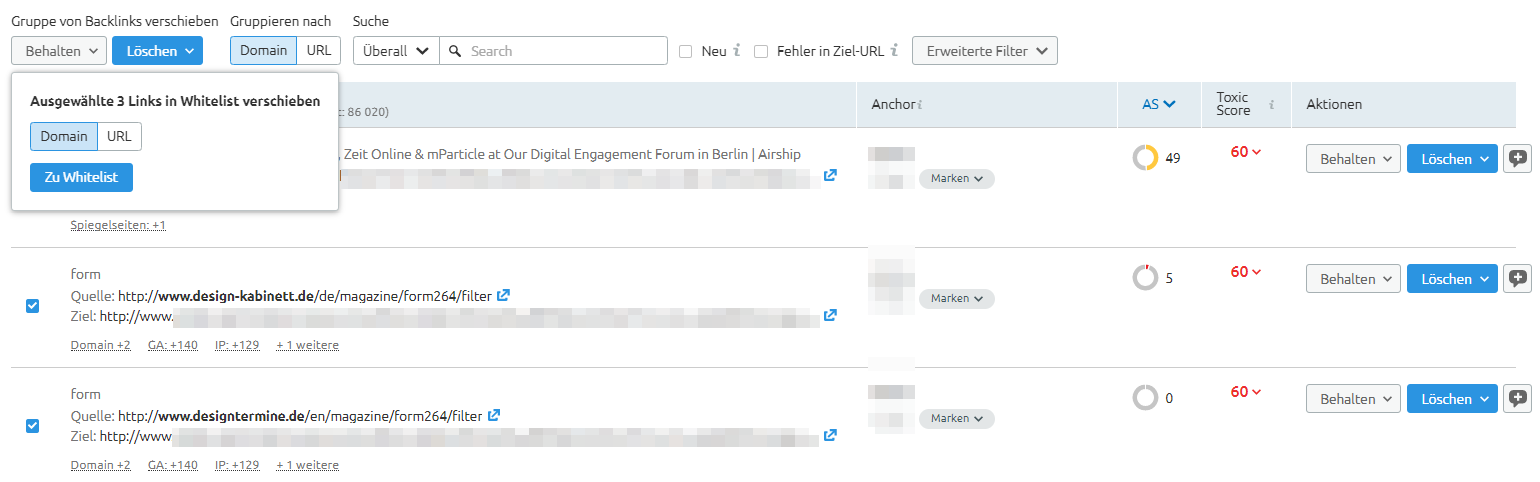Click info icon beside Toxic Score header

click(1272, 104)
